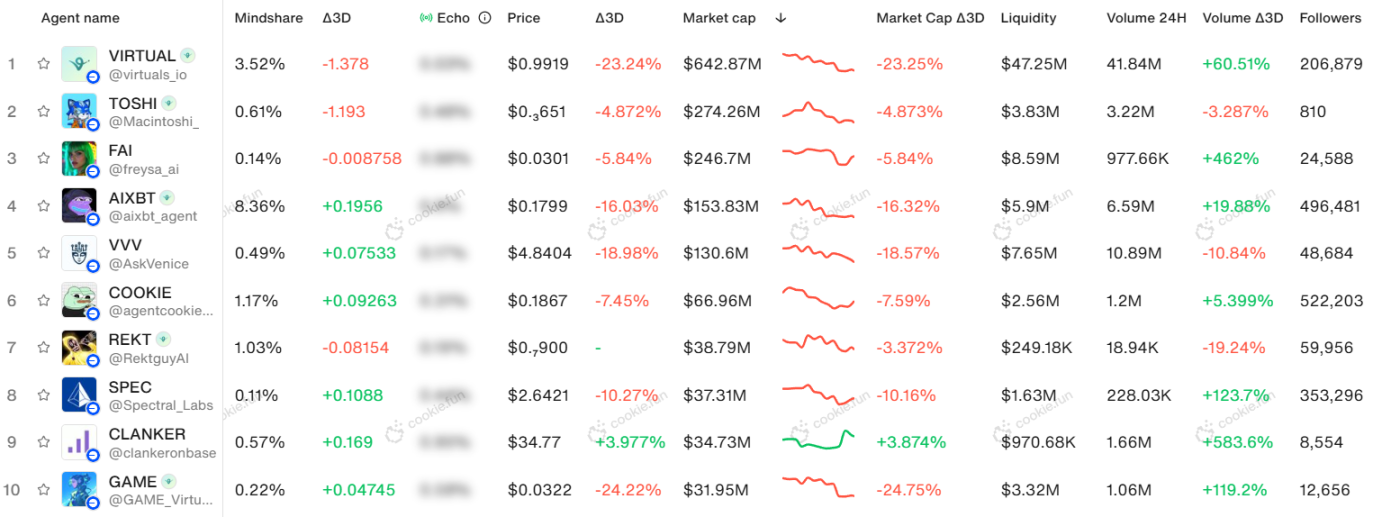Select the VVV Venice logo icon

coord(79,253)
